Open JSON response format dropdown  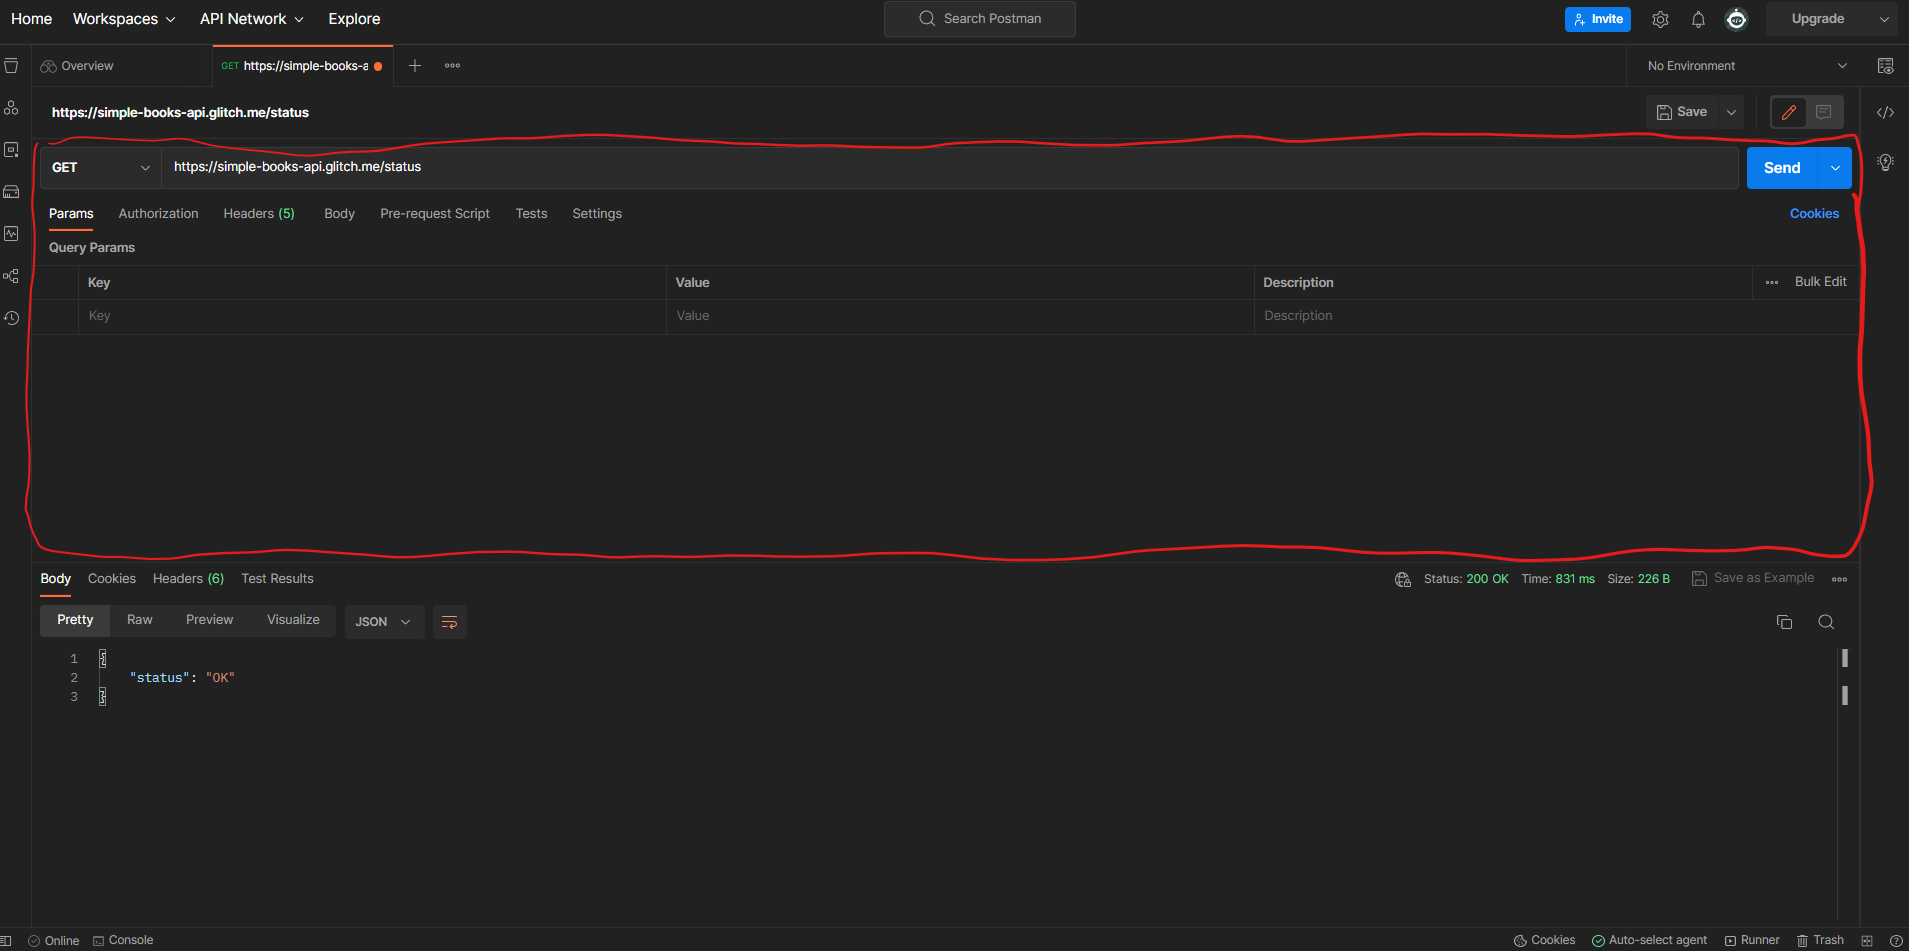[384, 622]
